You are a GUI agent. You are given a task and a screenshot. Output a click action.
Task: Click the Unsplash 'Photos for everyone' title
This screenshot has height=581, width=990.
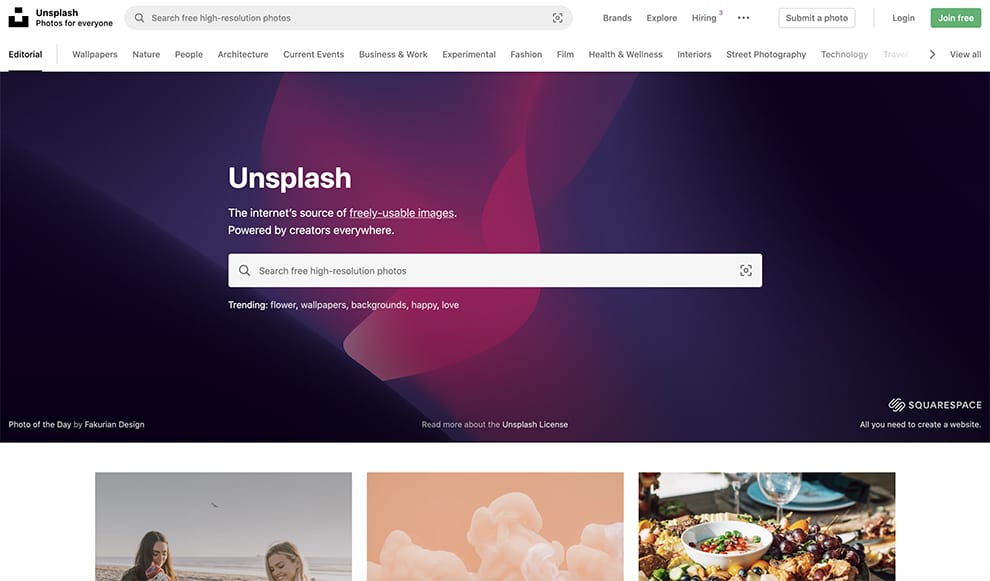(74, 18)
